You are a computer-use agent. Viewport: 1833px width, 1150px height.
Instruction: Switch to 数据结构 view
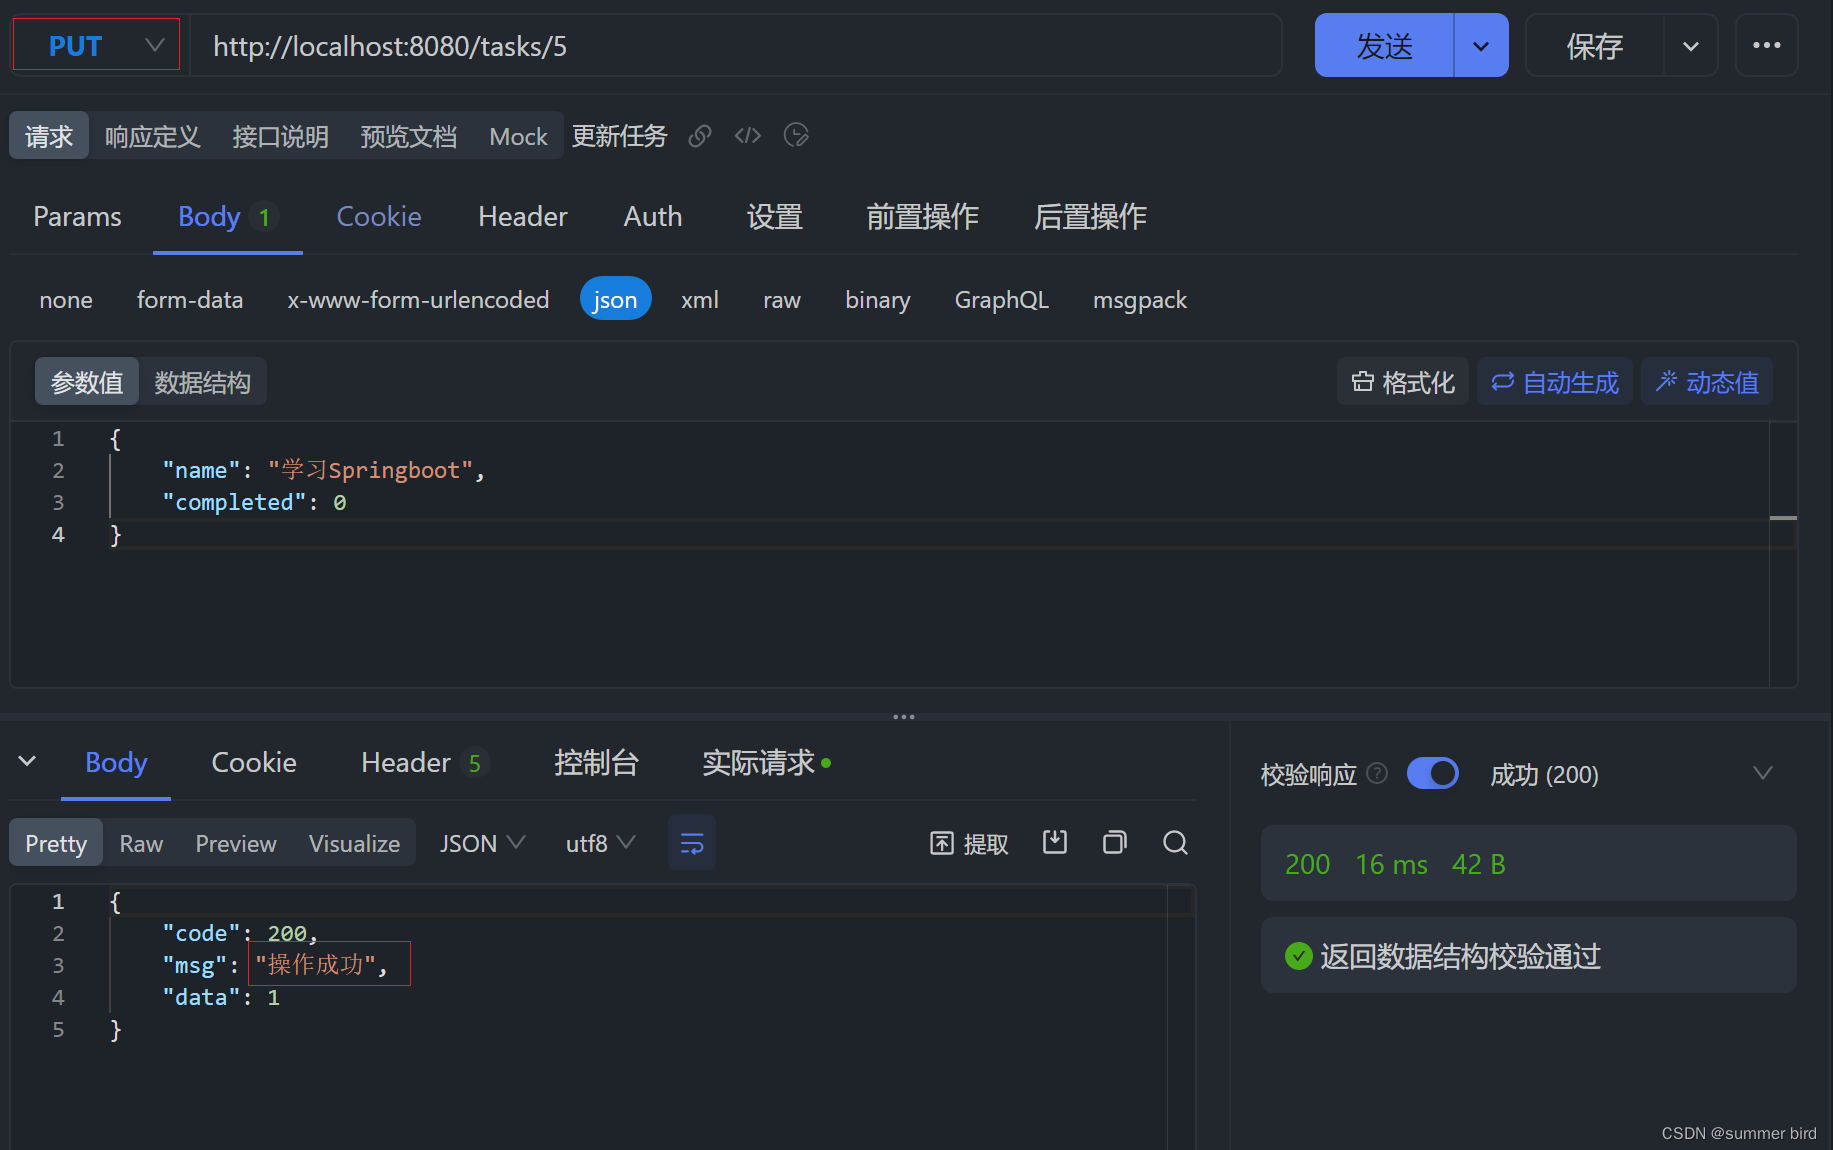203,382
